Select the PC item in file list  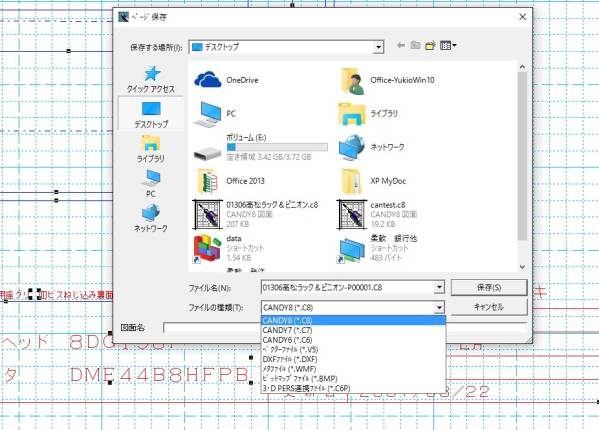point(215,114)
